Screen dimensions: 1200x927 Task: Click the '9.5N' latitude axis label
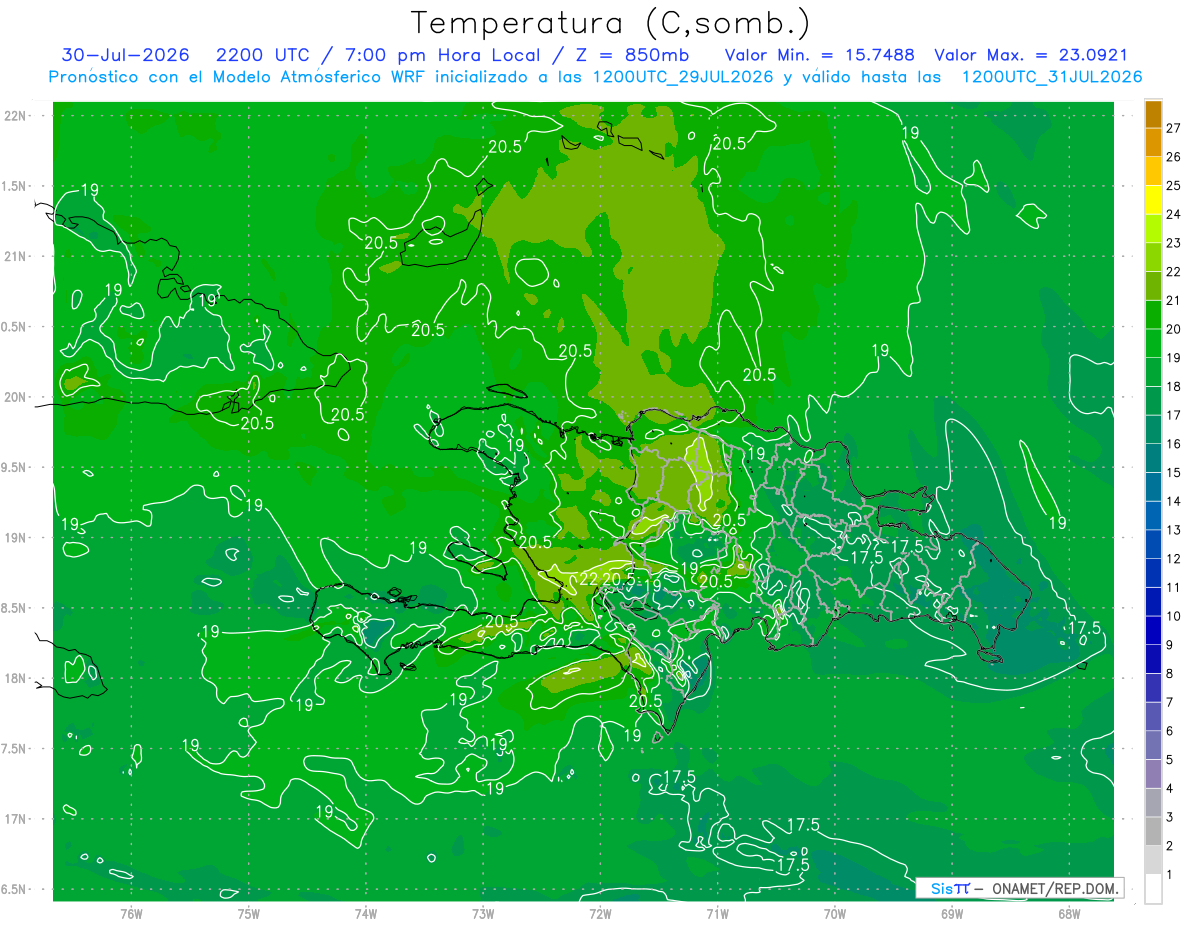point(14,467)
